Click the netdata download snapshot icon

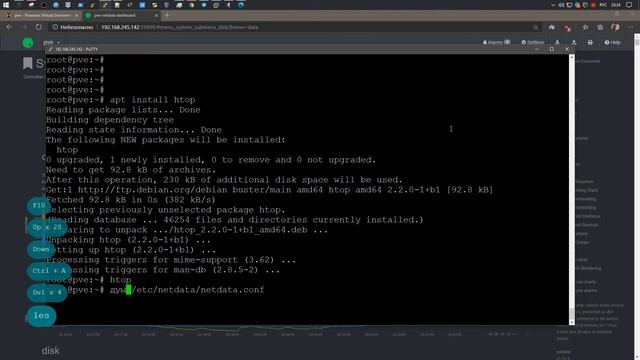[x=557, y=42]
